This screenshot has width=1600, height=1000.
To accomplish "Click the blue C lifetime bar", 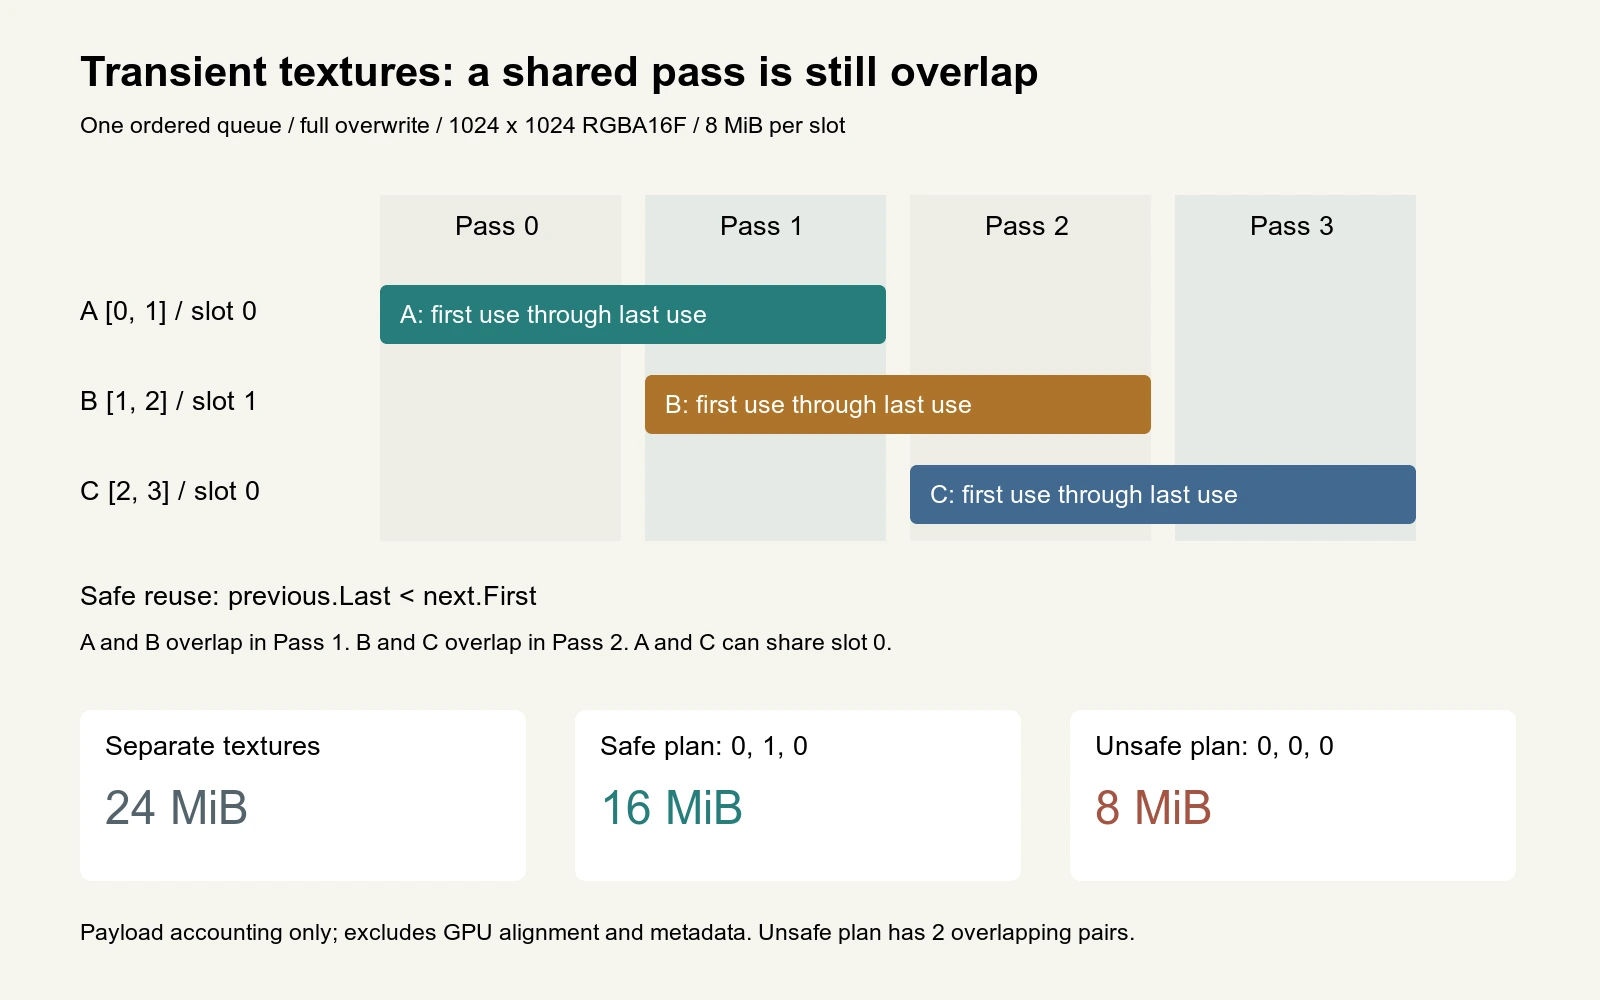I will click(x=1162, y=494).
